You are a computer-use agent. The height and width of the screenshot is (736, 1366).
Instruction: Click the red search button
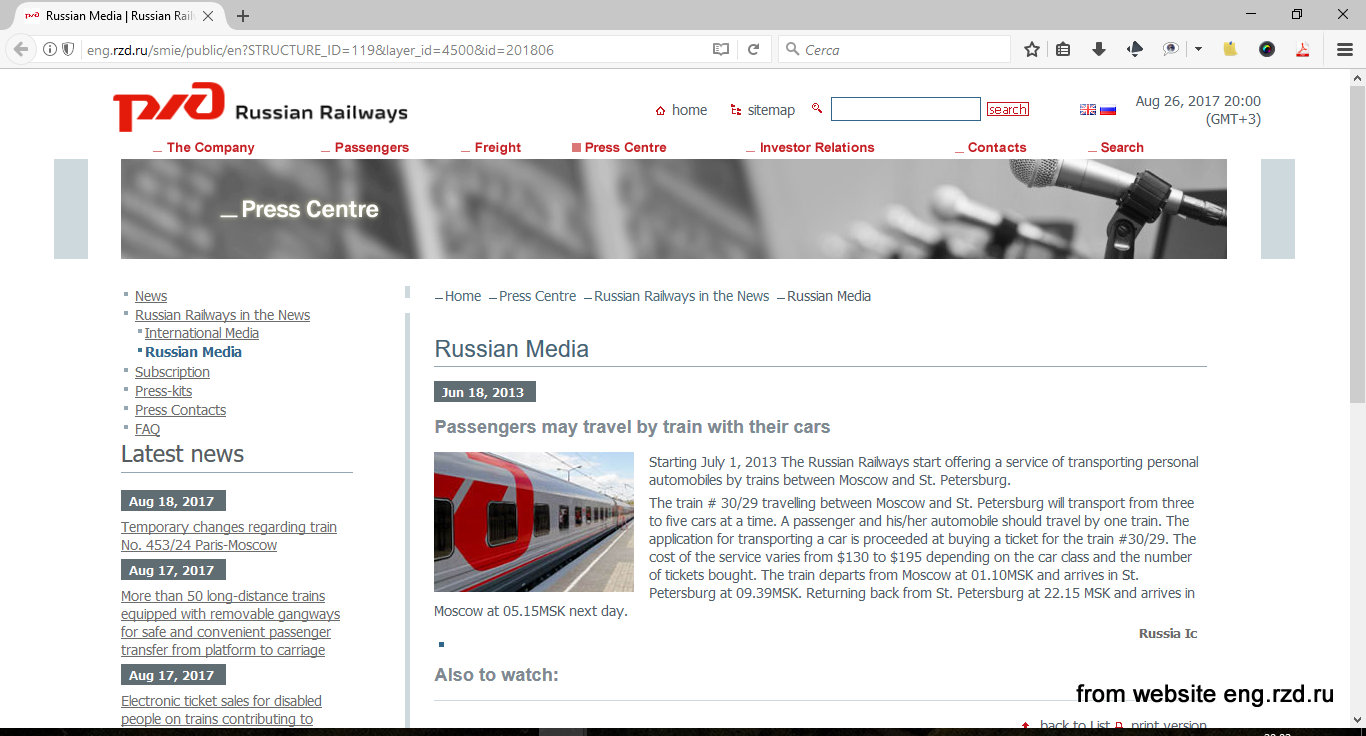(1008, 110)
